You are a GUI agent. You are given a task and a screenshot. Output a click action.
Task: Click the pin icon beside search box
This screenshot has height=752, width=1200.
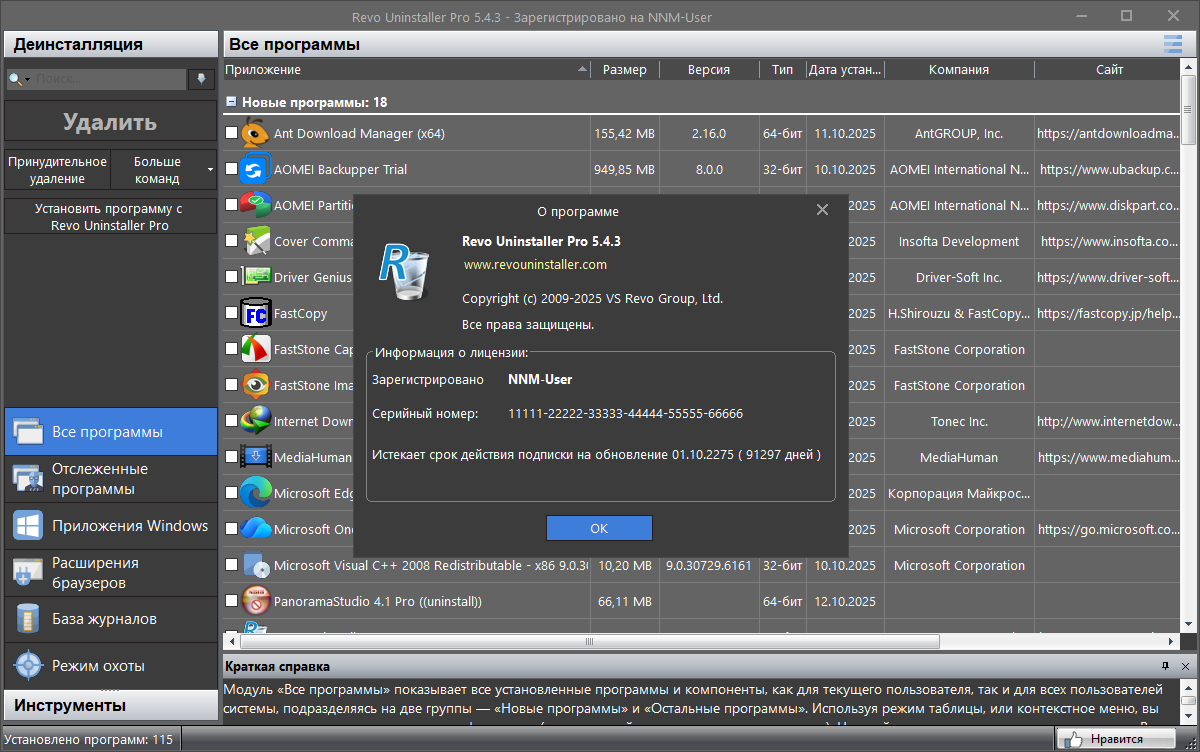click(202, 79)
